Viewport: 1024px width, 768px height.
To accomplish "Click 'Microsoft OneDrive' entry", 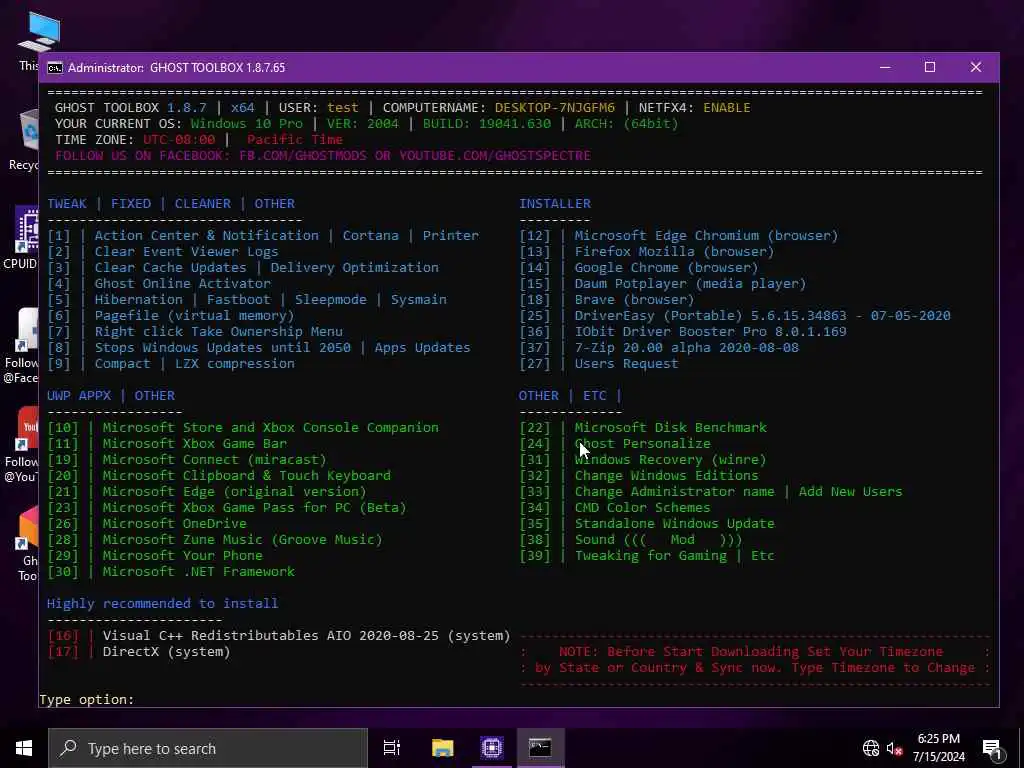I will point(174,524).
